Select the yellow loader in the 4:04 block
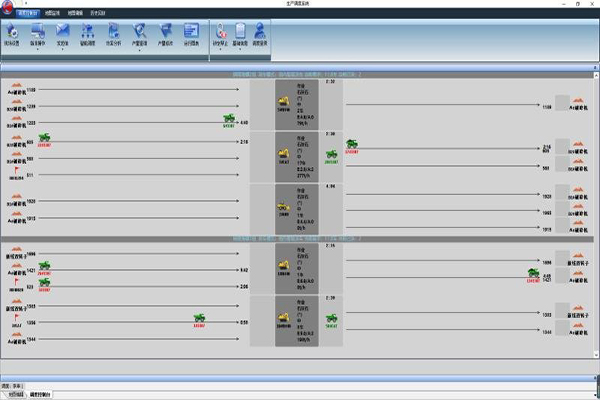Viewport: 600px width, 400px height. coord(284,207)
